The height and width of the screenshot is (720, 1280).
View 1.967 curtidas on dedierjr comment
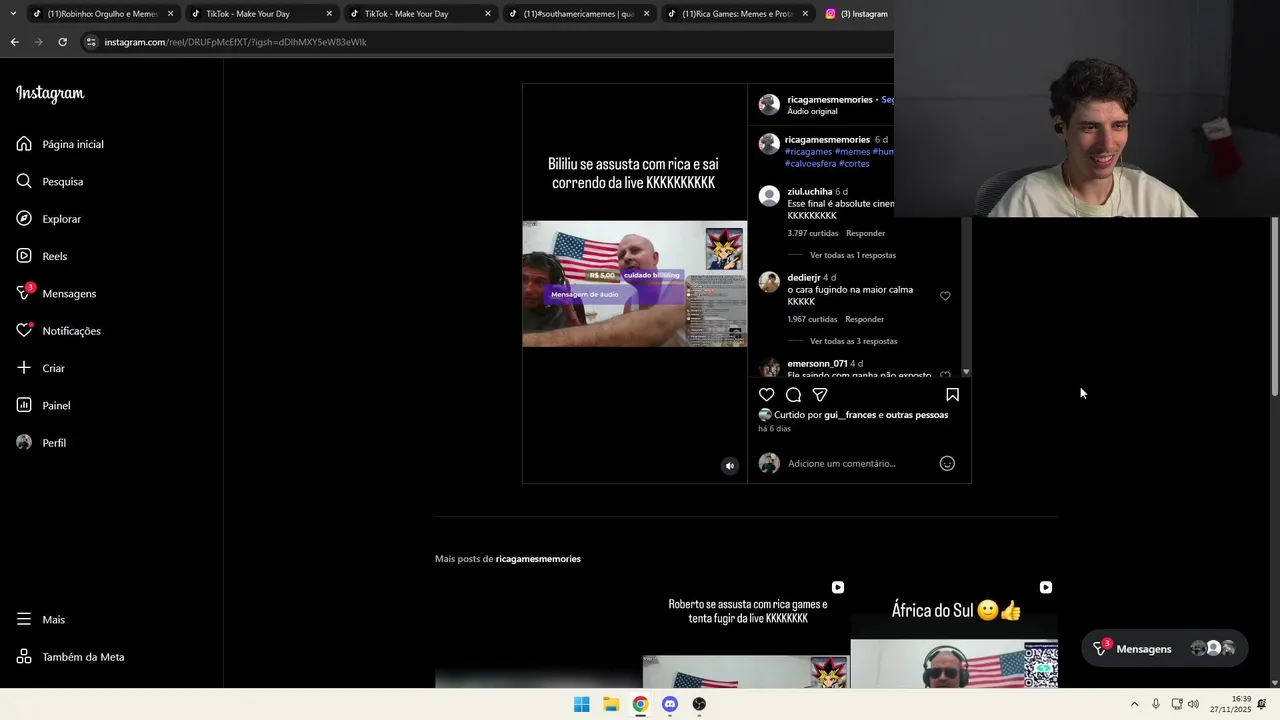click(812, 319)
